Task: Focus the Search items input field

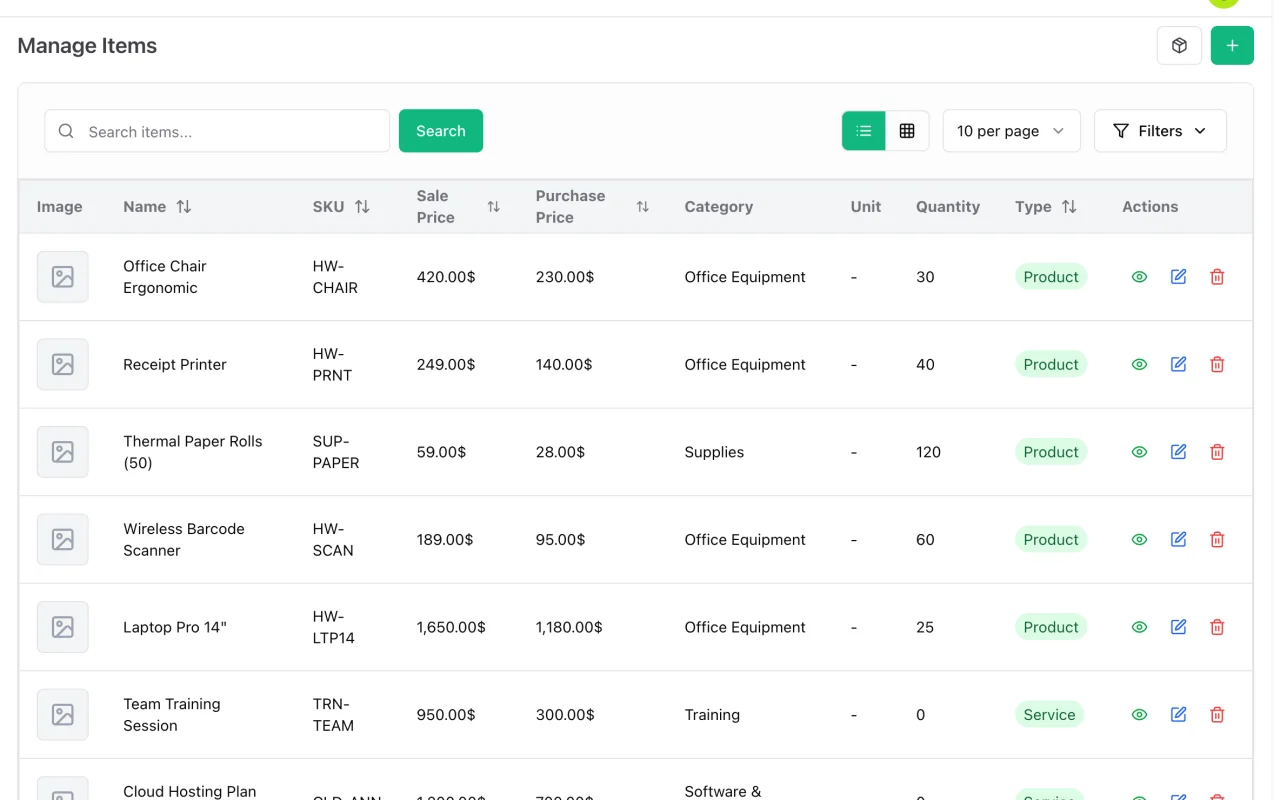Action: (217, 131)
